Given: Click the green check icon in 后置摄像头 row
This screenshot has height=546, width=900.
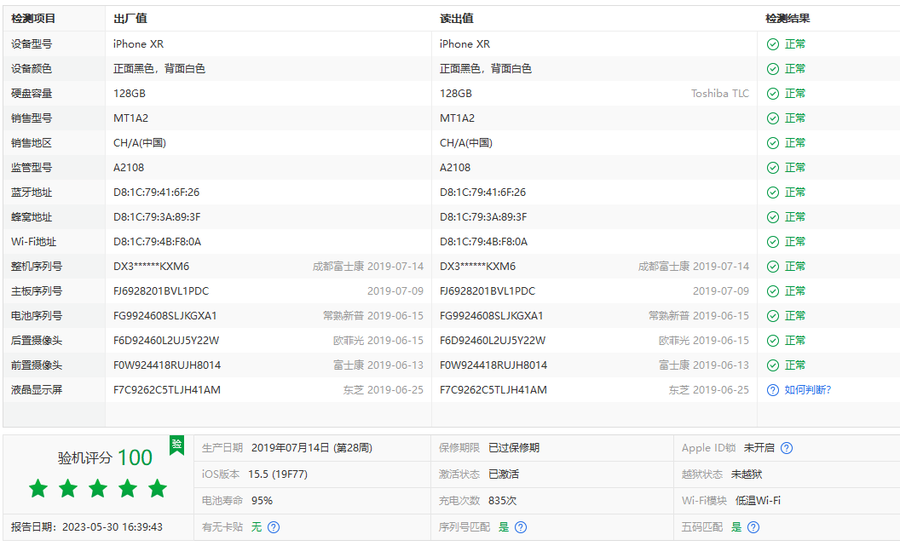Looking at the screenshot, I should coord(773,340).
